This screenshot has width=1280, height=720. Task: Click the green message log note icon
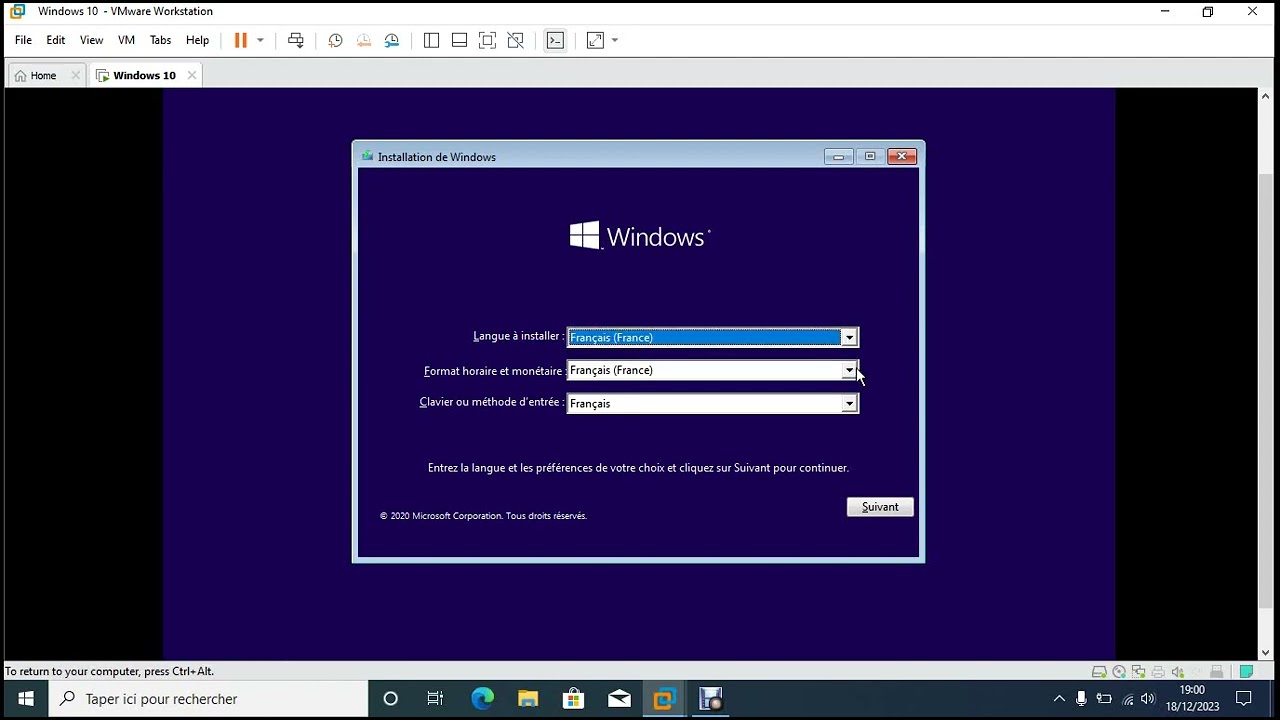pyautogui.click(x=1246, y=672)
